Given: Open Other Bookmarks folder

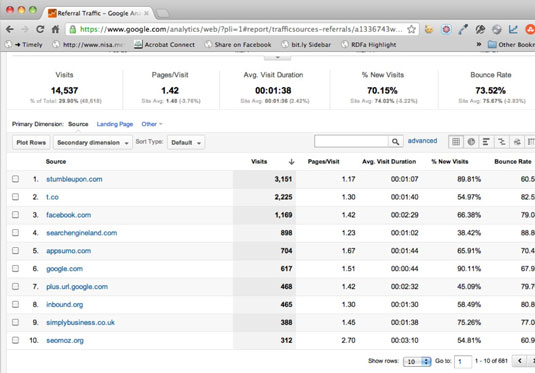Looking at the screenshot, I should [x=511, y=45].
